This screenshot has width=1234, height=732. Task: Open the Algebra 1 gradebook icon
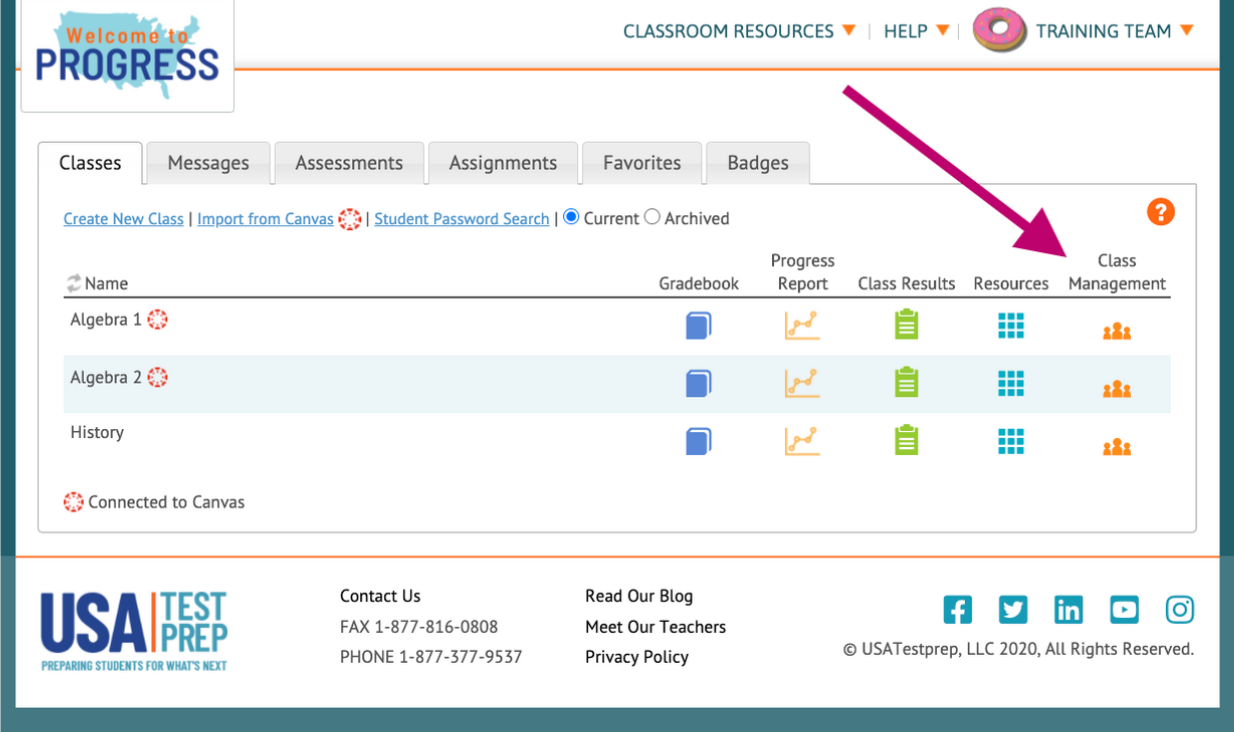click(x=698, y=325)
